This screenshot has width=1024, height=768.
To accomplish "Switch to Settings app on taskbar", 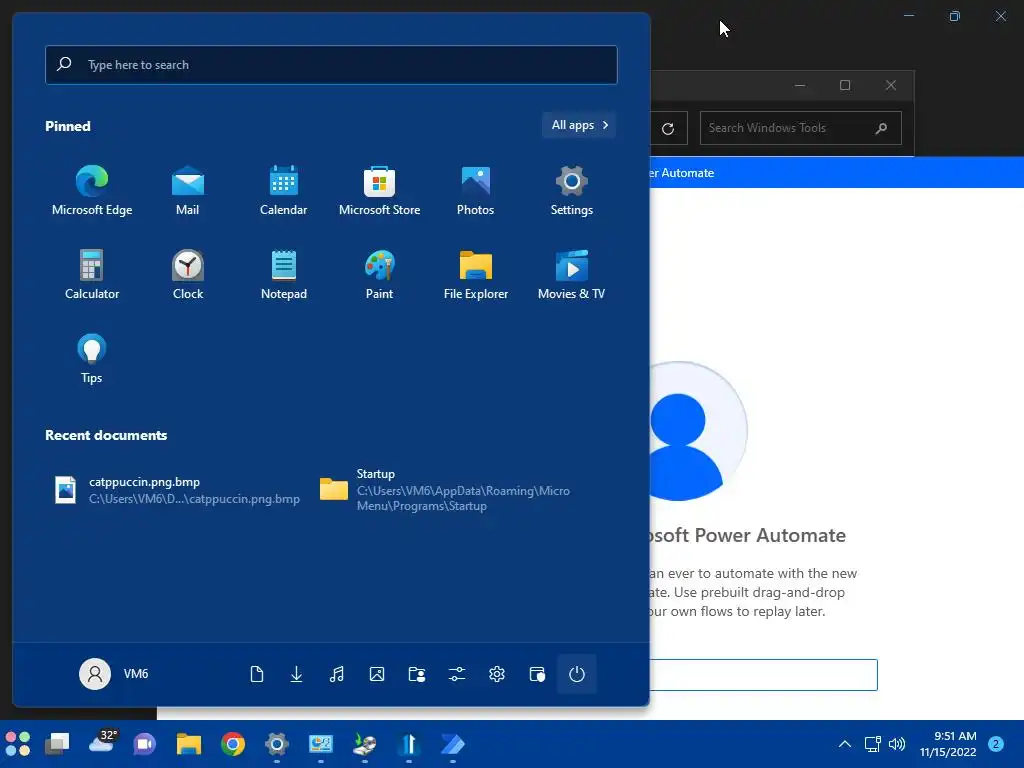I will (x=277, y=744).
